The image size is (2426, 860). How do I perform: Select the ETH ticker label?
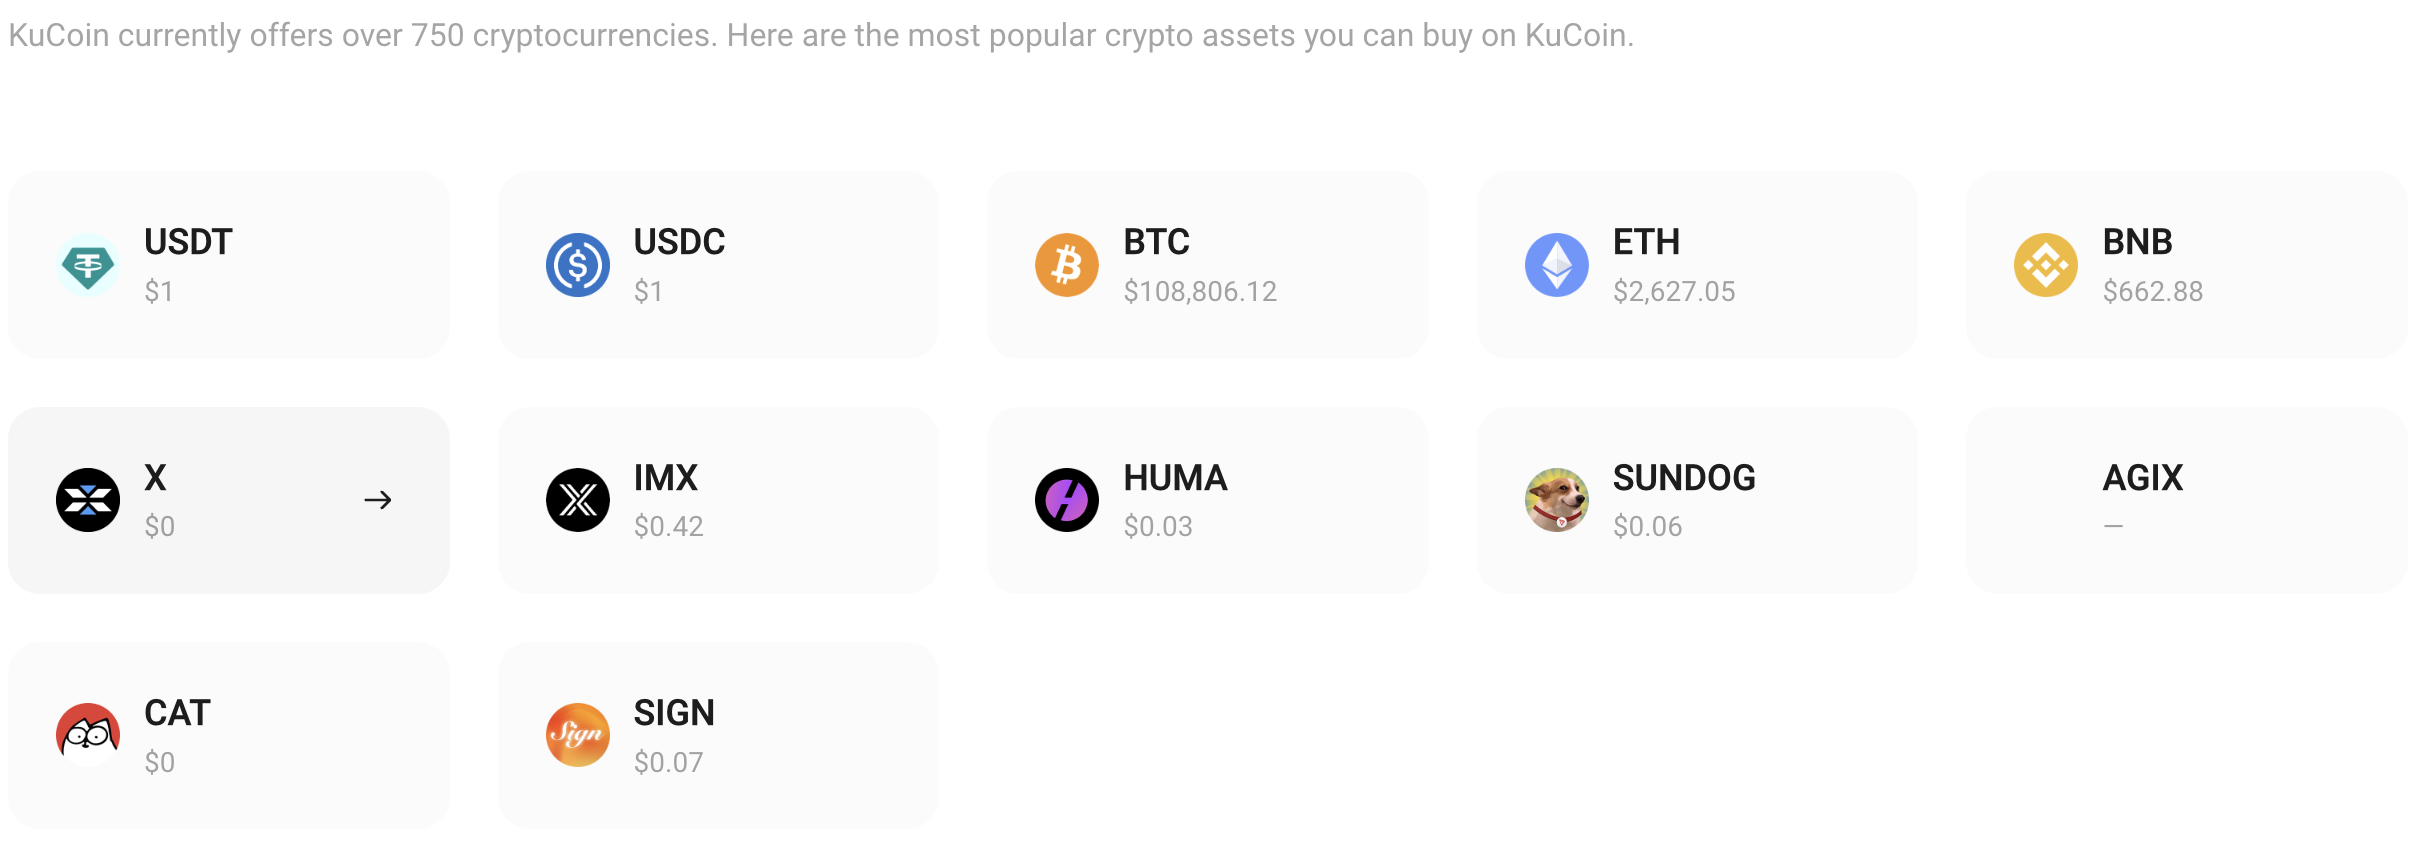coord(1647,242)
